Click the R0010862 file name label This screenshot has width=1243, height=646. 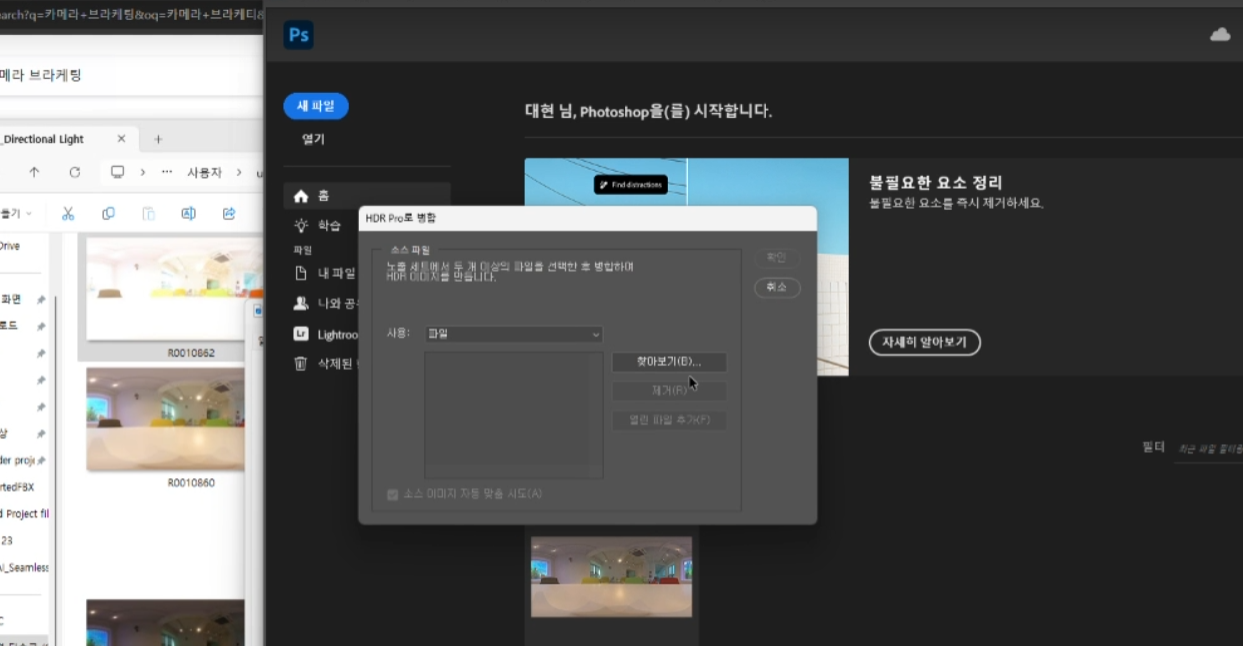point(191,353)
